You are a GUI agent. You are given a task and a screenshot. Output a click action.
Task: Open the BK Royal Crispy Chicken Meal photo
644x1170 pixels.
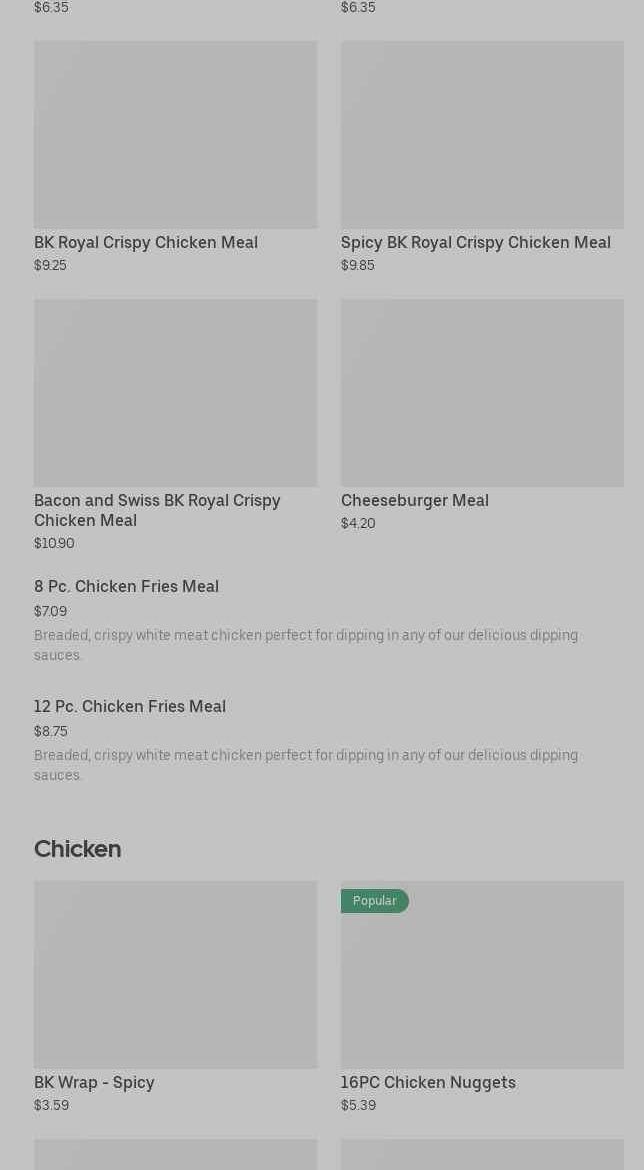(x=175, y=134)
